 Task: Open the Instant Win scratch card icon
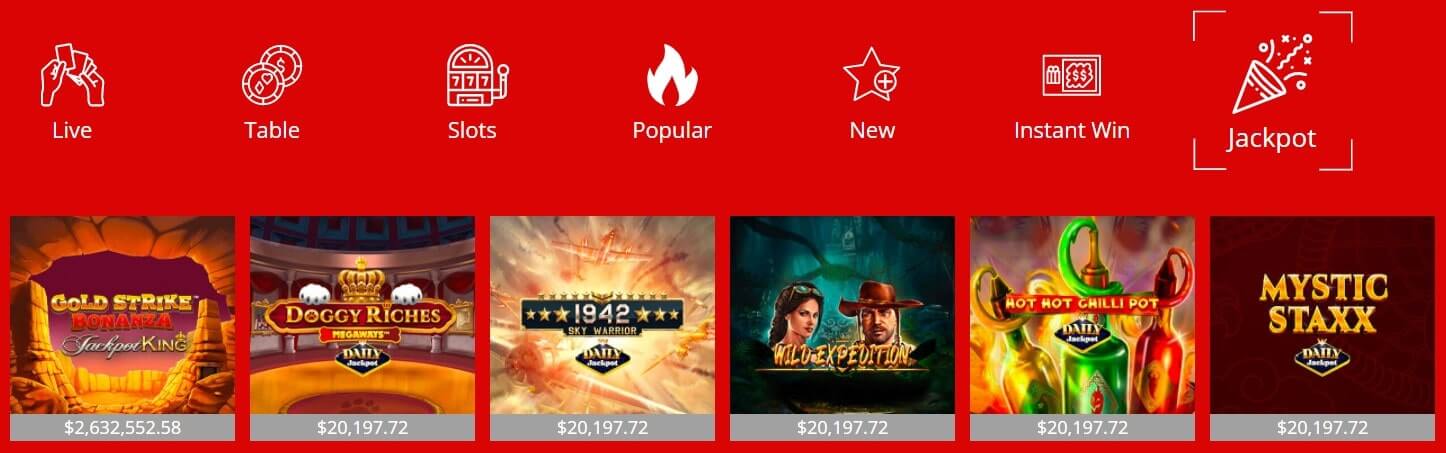point(1071,75)
